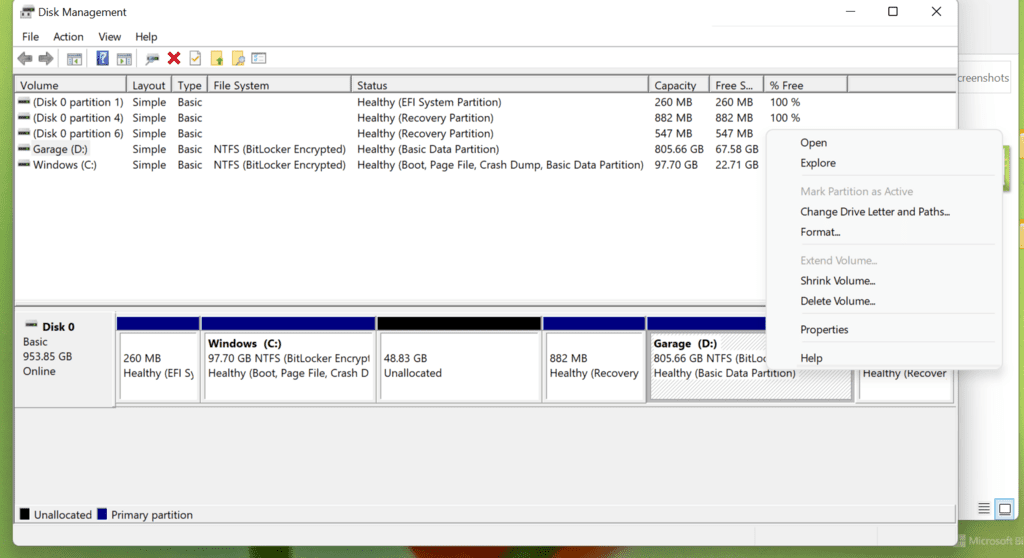This screenshot has height=558, width=1024.
Task: Open the Action menu
Action: pyautogui.click(x=68, y=37)
